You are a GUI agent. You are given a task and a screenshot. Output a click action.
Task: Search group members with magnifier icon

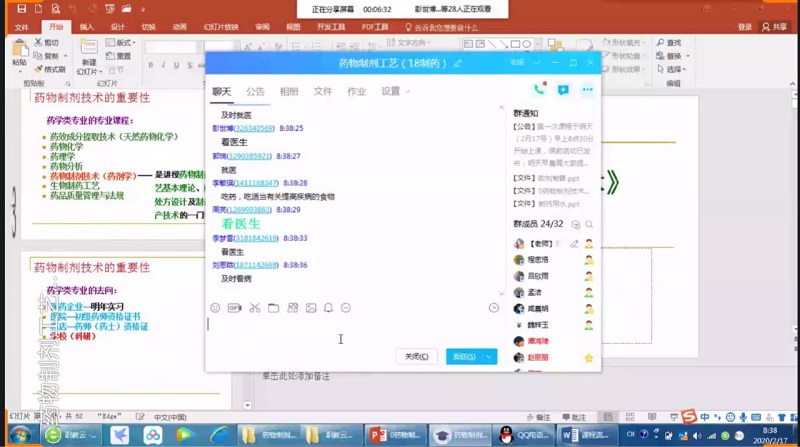tap(588, 224)
